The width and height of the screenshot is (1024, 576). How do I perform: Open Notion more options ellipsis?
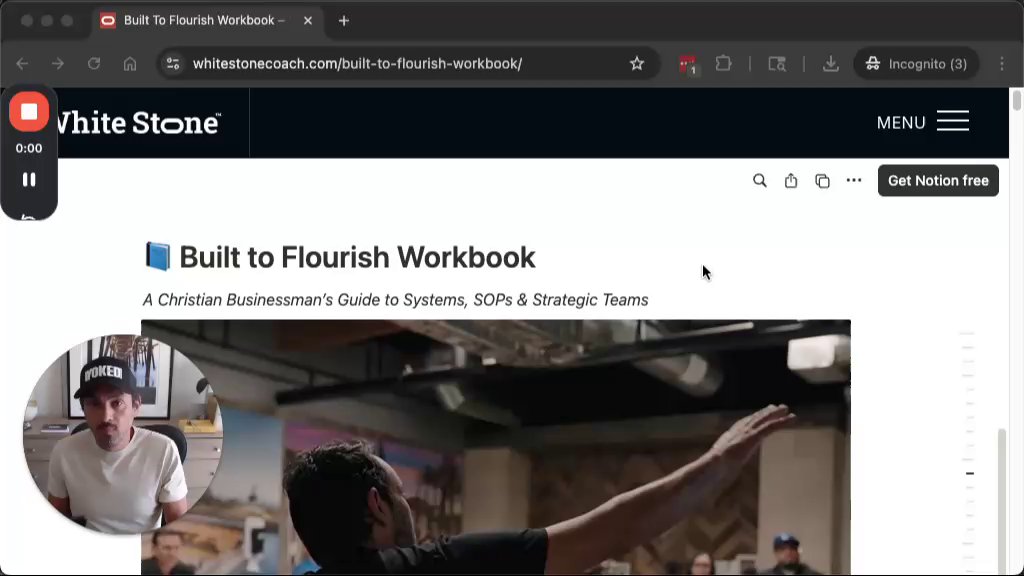[x=854, y=180]
